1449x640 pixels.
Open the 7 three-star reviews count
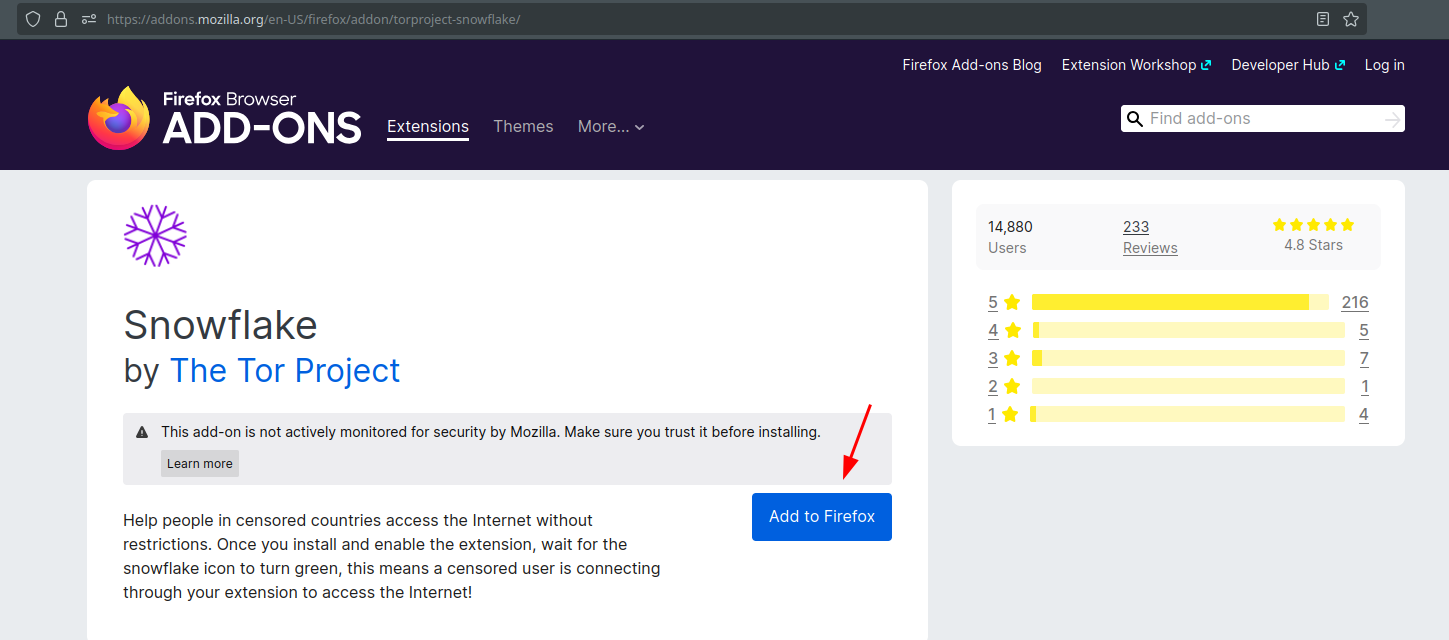point(1364,358)
